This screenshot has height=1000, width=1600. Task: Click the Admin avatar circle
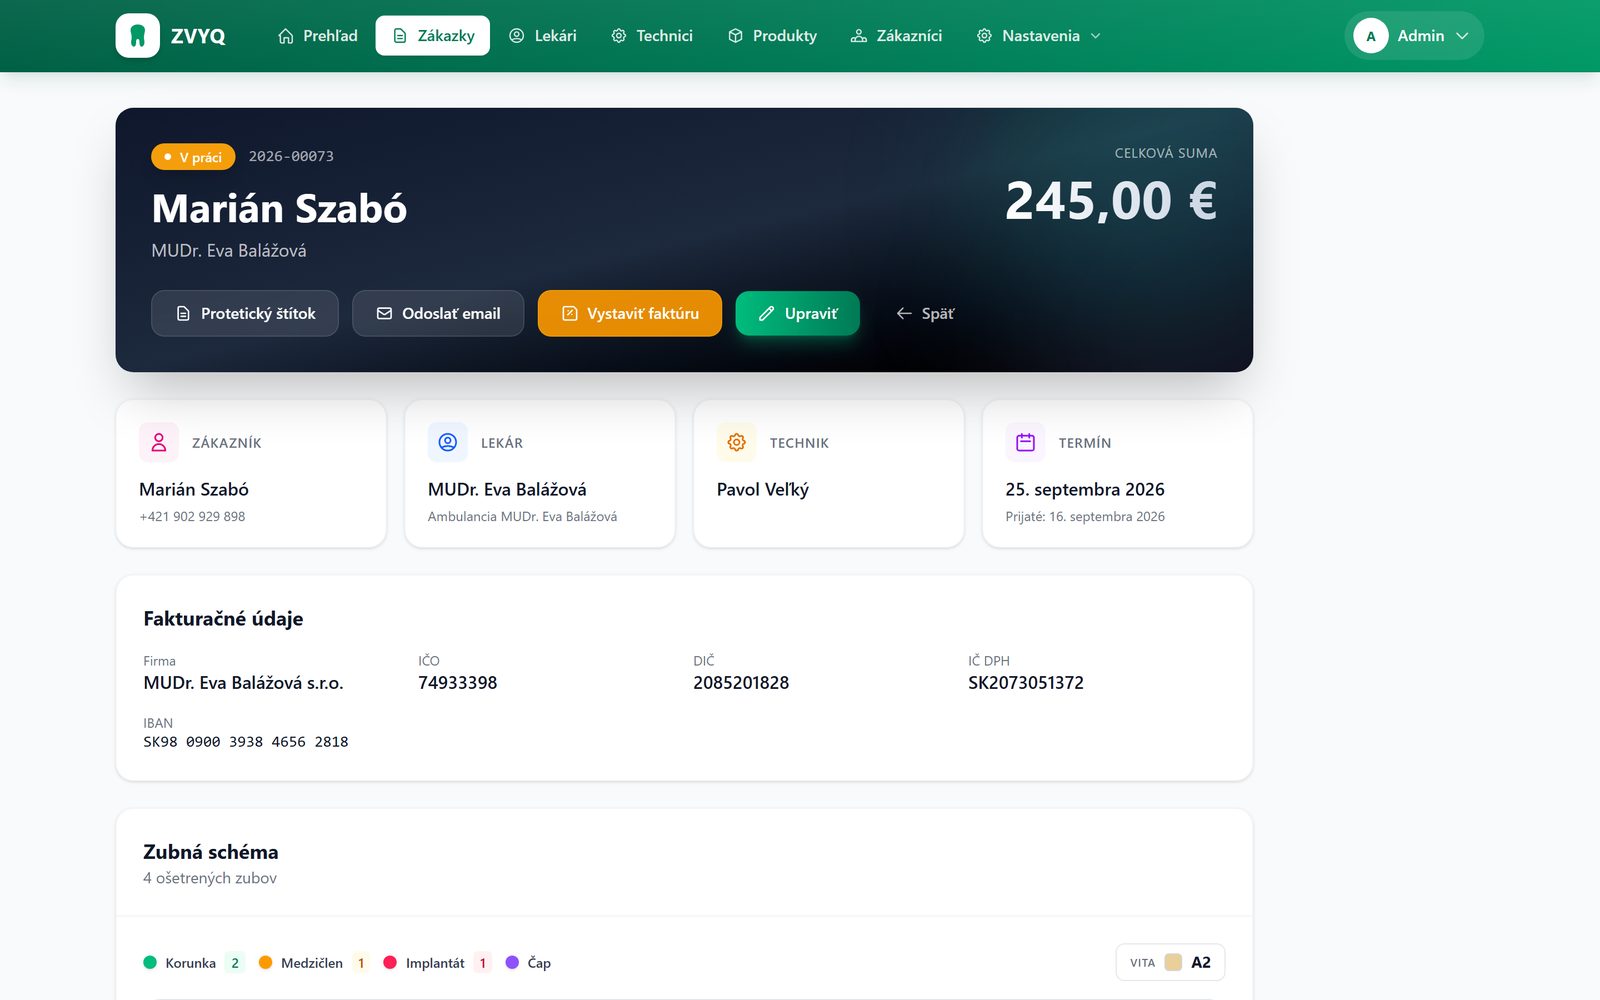pos(1371,36)
